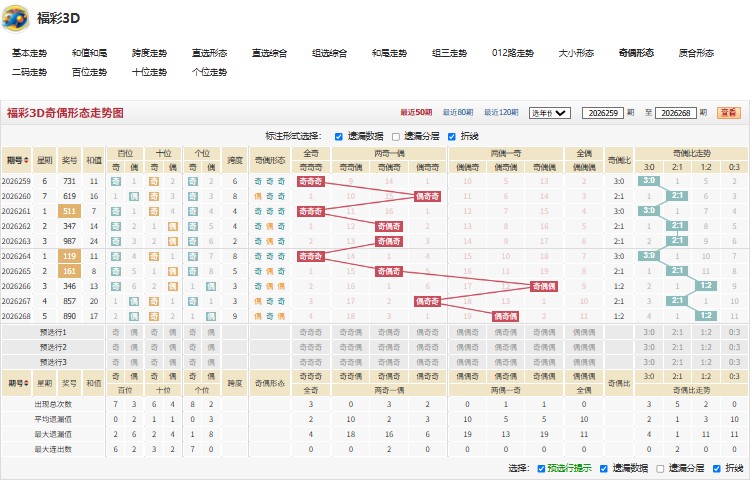Disable the 预选行提示 checkbox

point(541,469)
